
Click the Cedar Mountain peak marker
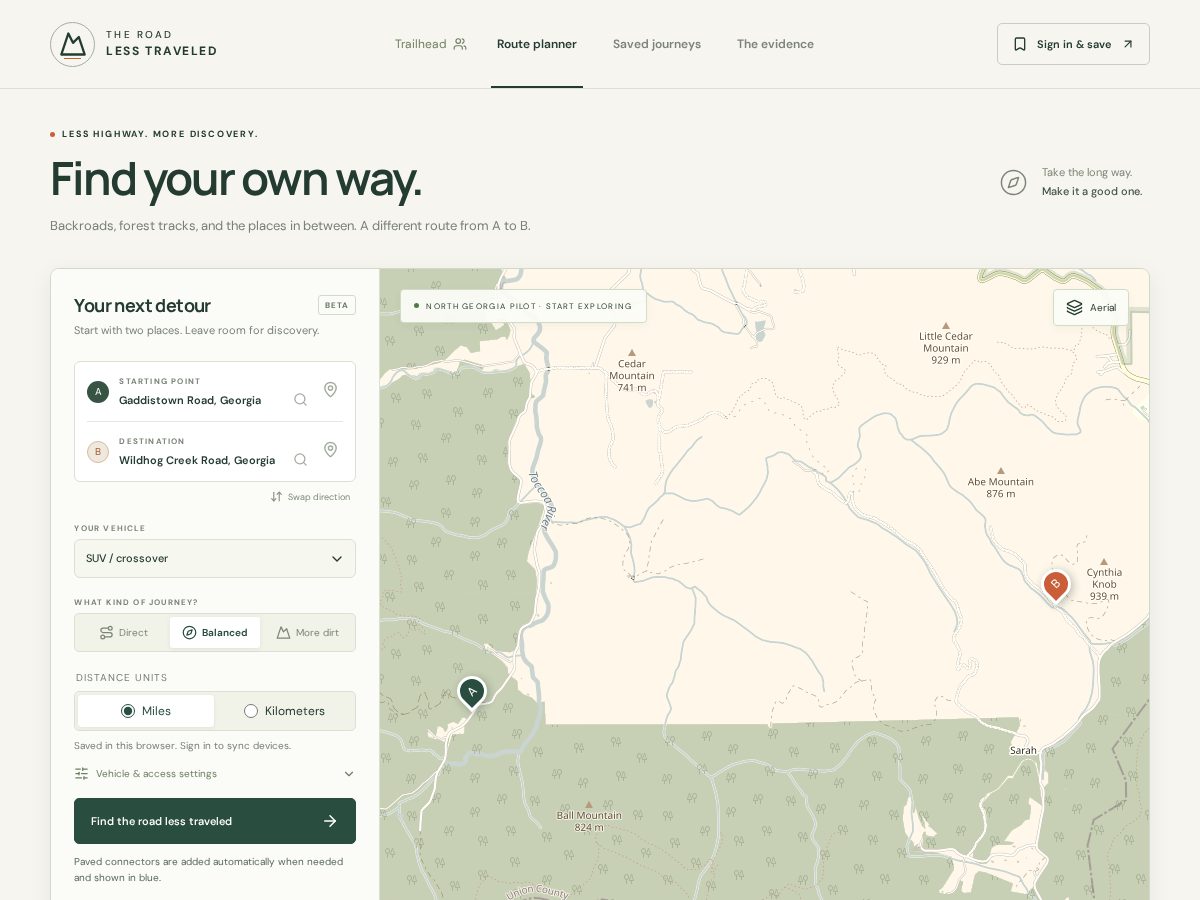631,352
